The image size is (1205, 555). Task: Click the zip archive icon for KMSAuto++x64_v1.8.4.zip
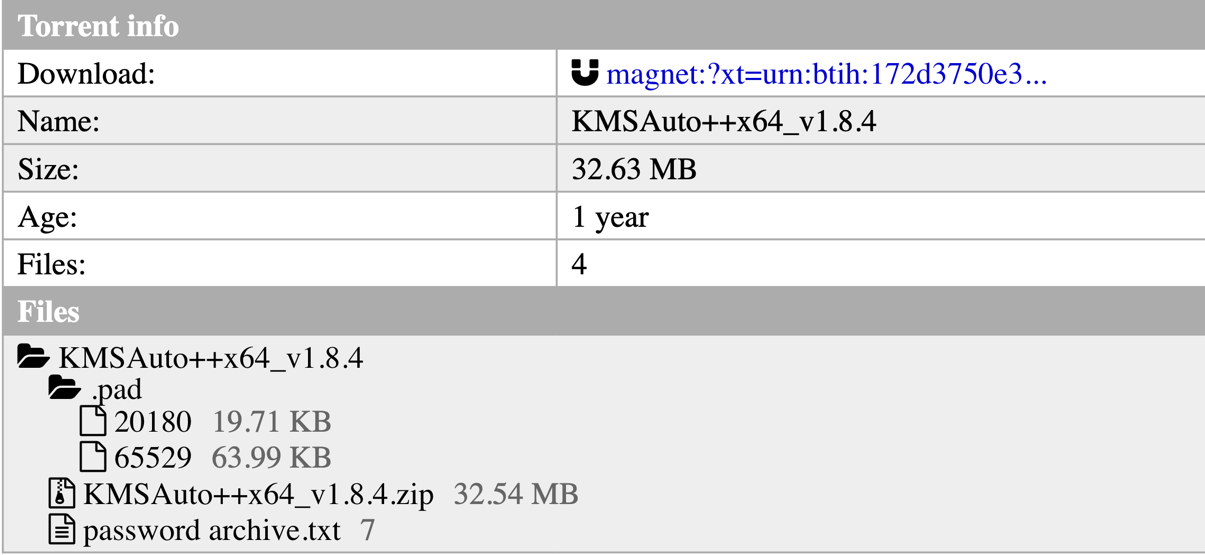[x=62, y=493]
